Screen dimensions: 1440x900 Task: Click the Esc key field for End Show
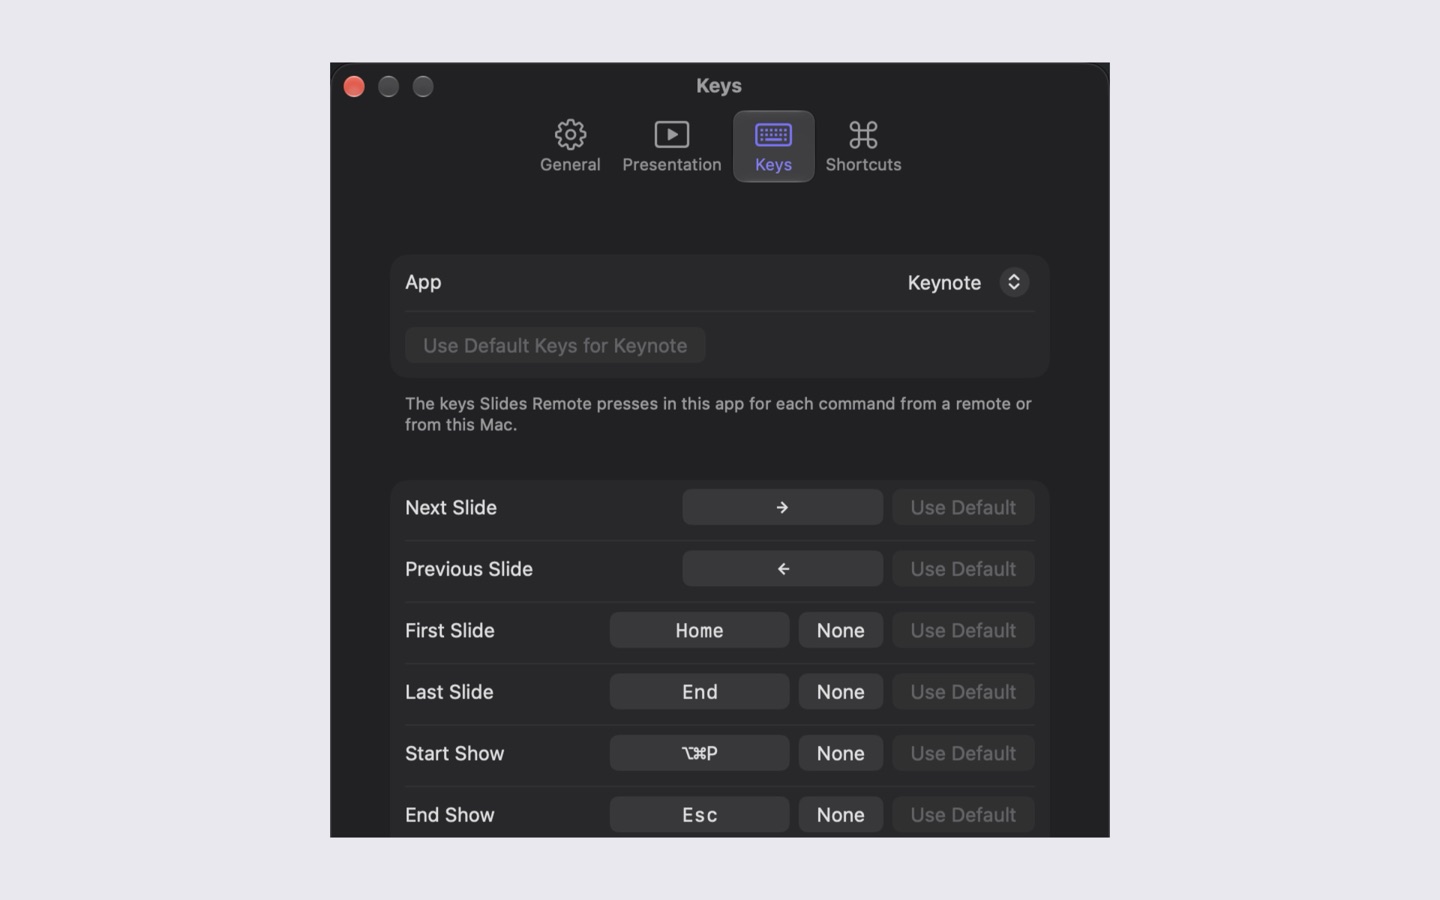pyautogui.click(x=699, y=815)
